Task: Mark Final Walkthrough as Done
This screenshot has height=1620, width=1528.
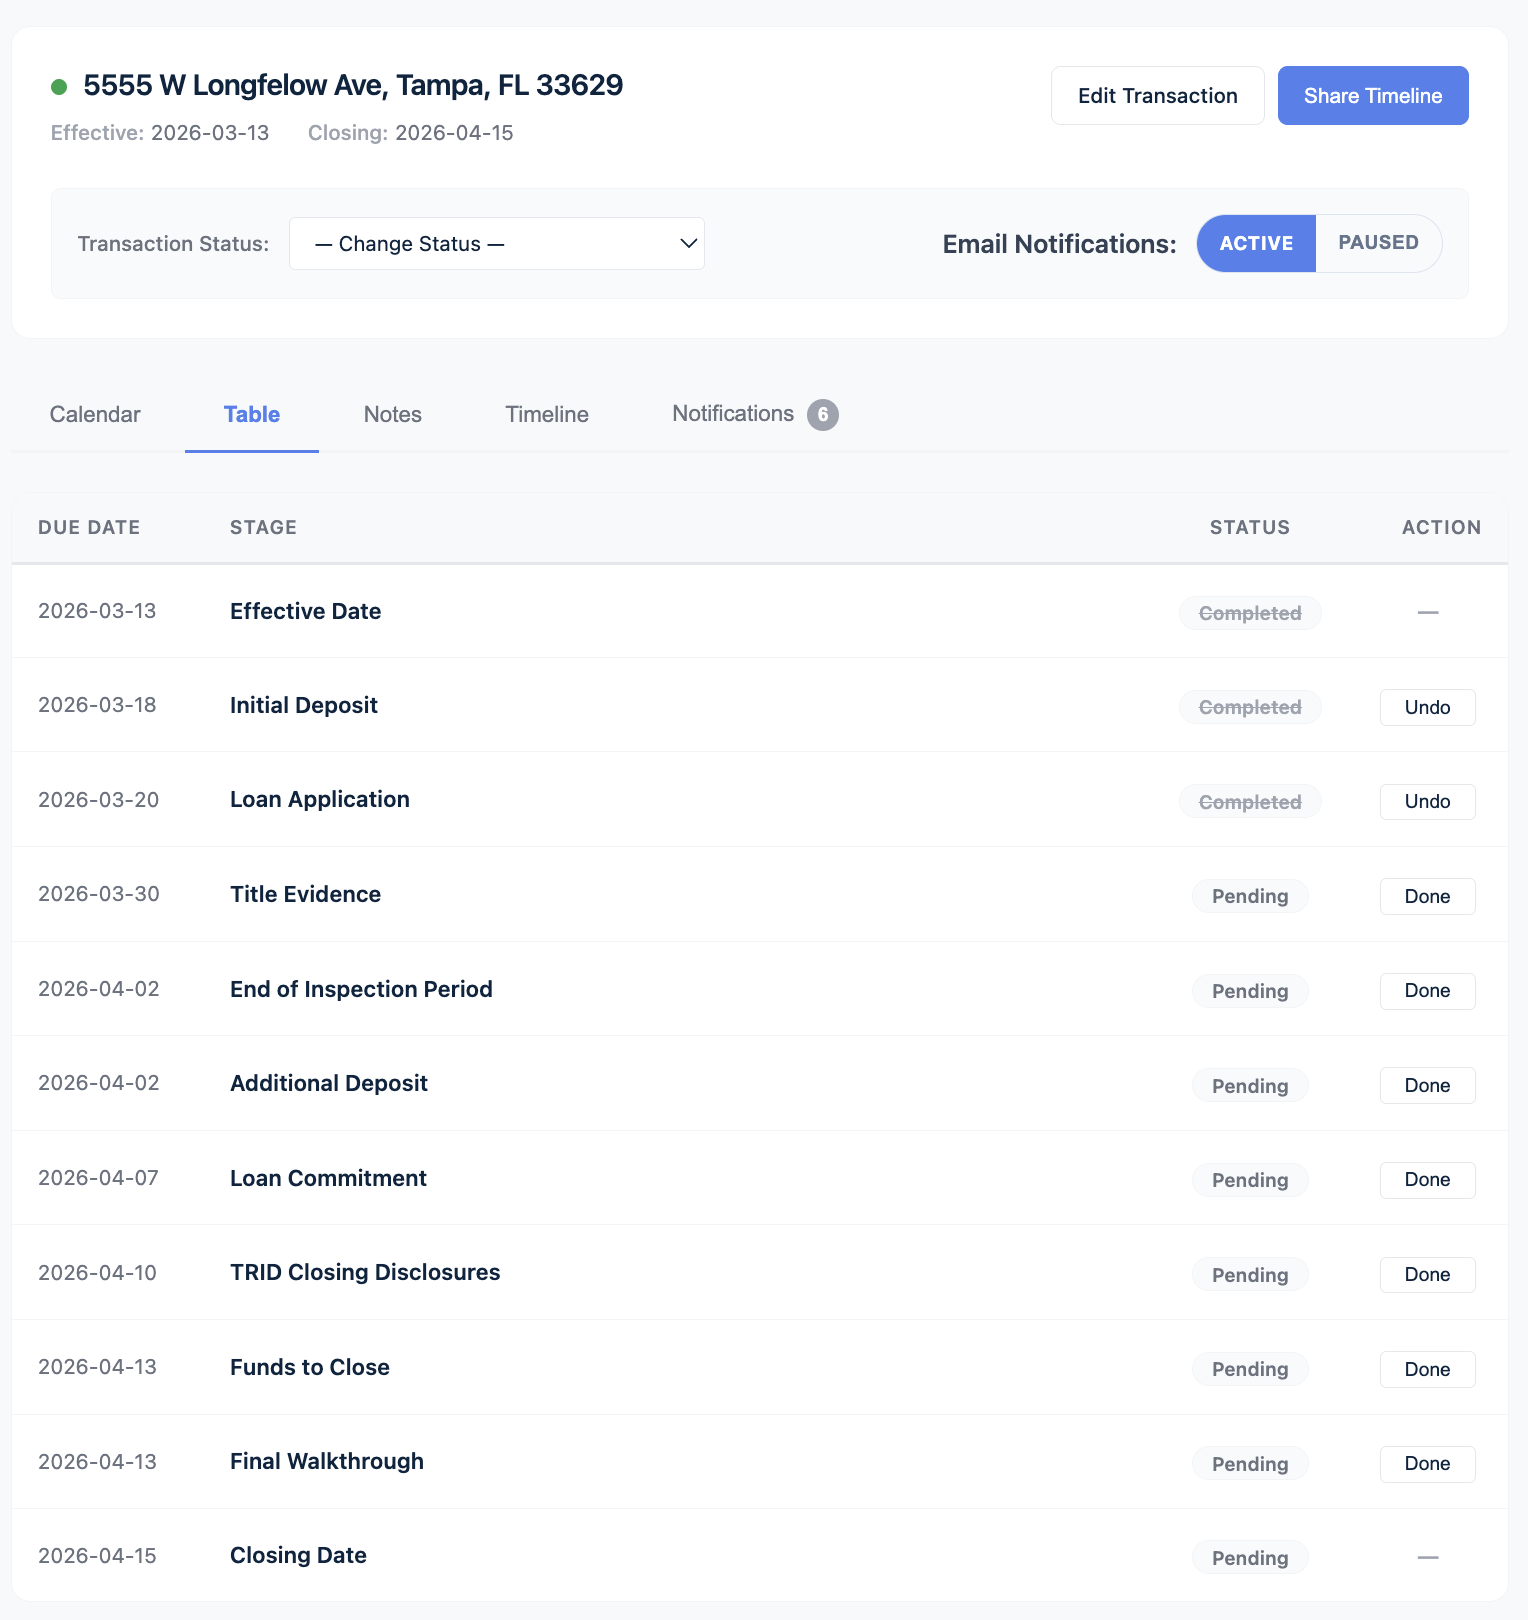Action: pos(1427,1463)
